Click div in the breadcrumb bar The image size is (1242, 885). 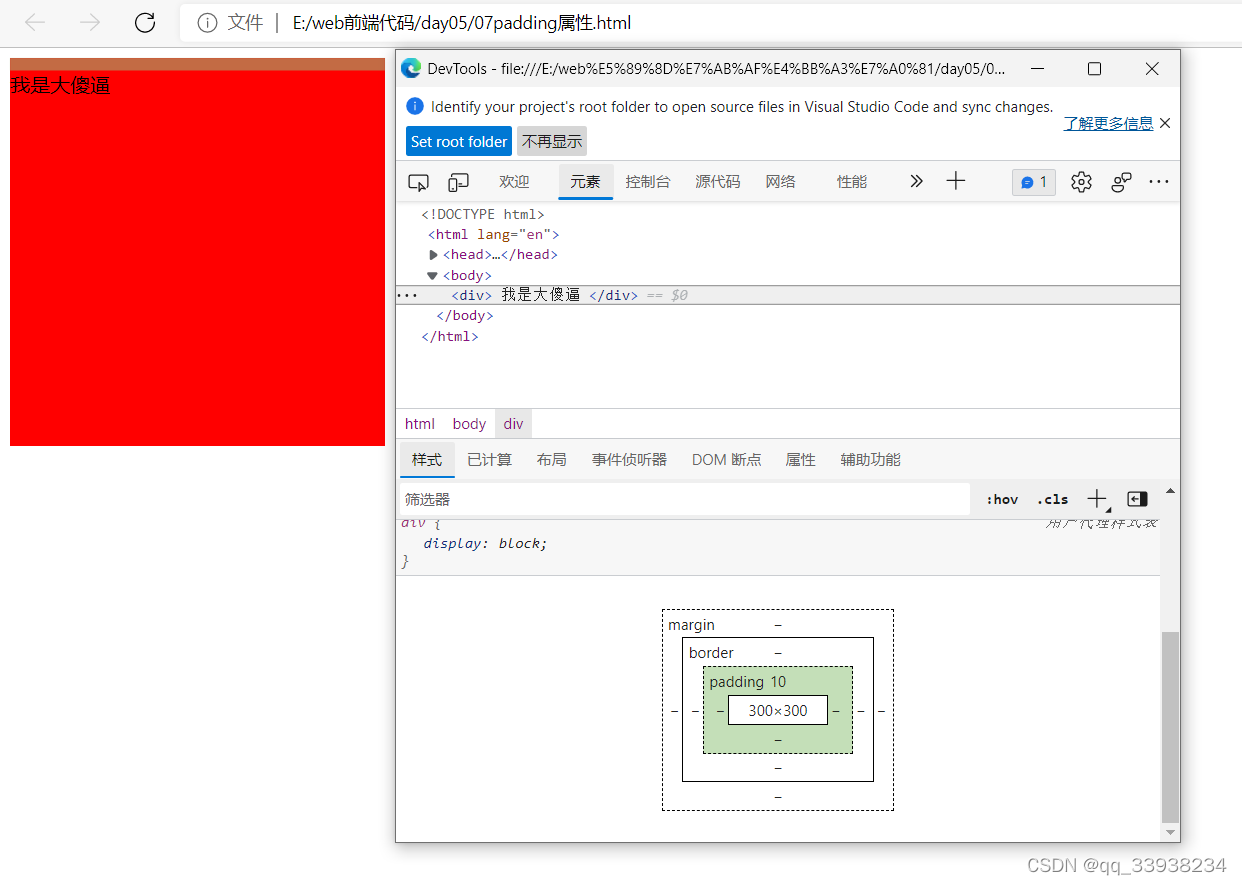click(x=513, y=424)
